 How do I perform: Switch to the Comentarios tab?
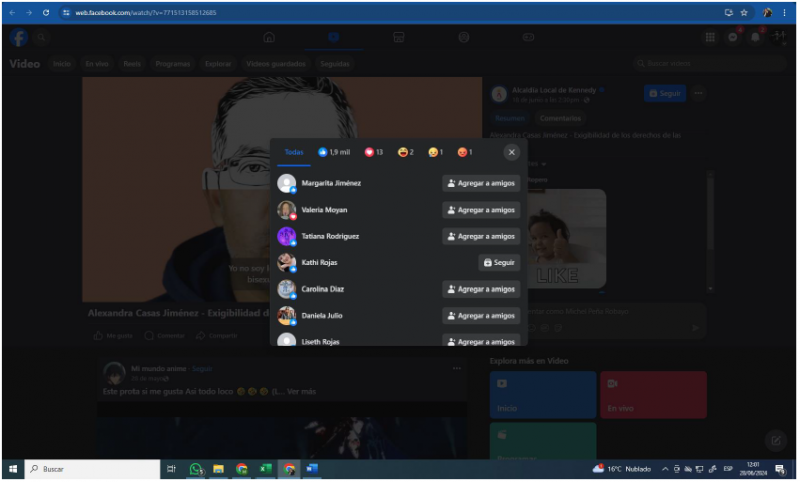[561, 118]
